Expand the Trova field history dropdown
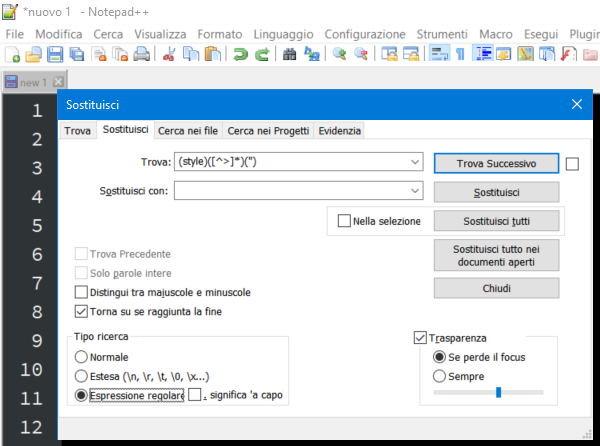Screen dimensions: 600x446 click(415, 162)
